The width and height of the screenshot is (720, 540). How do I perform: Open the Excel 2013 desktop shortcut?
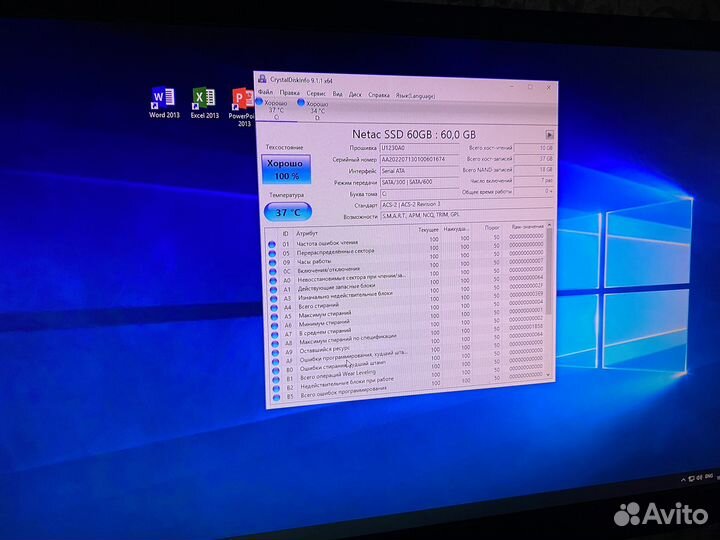204,103
